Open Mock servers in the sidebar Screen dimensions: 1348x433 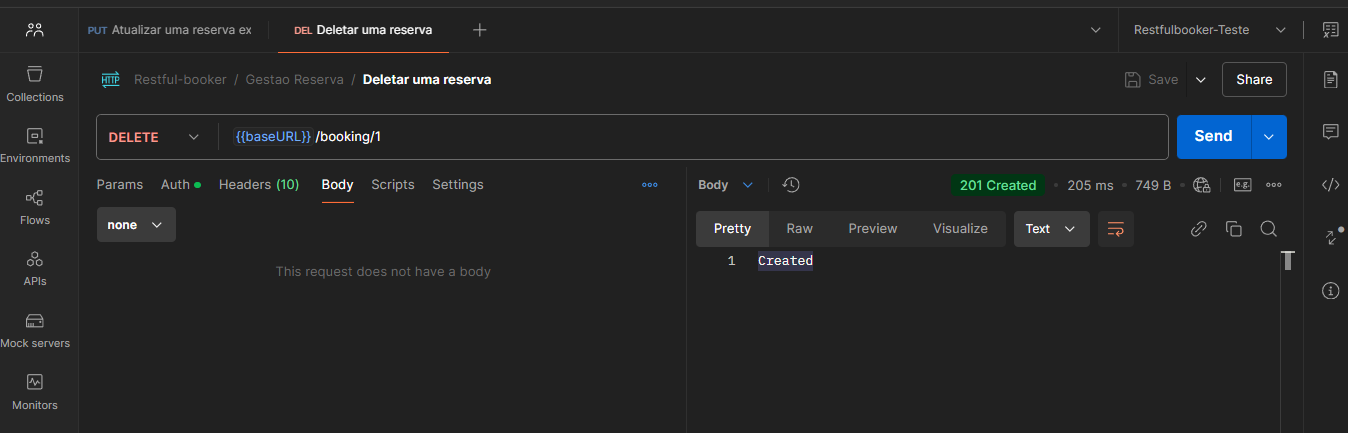pyautogui.click(x=35, y=330)
